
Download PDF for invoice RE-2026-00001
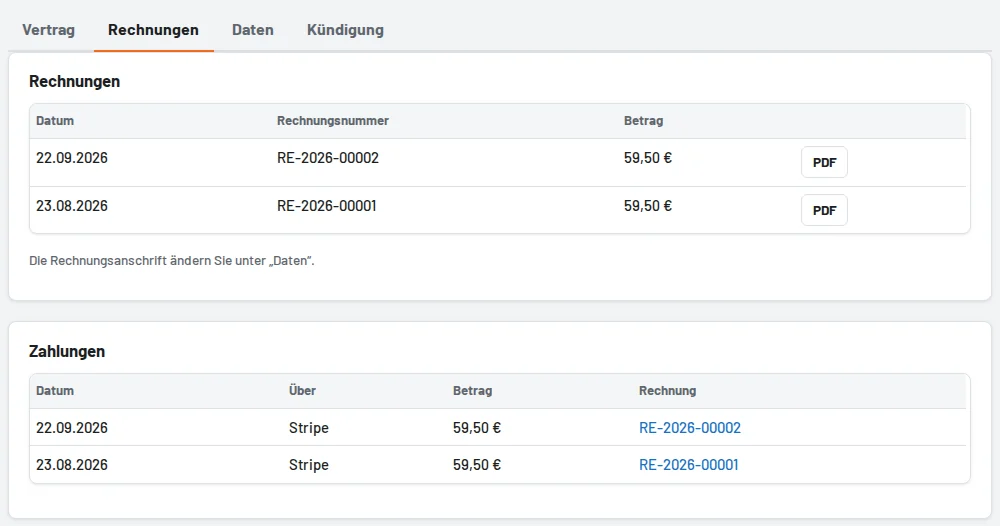pos(824,210)
